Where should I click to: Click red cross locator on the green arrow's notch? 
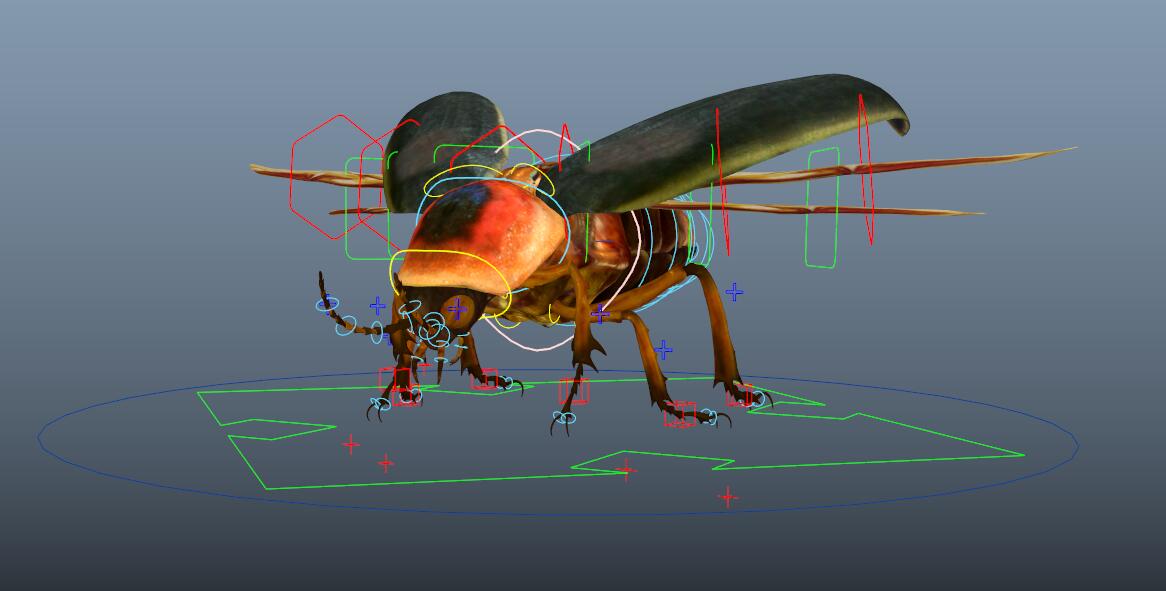pos(626,469)
